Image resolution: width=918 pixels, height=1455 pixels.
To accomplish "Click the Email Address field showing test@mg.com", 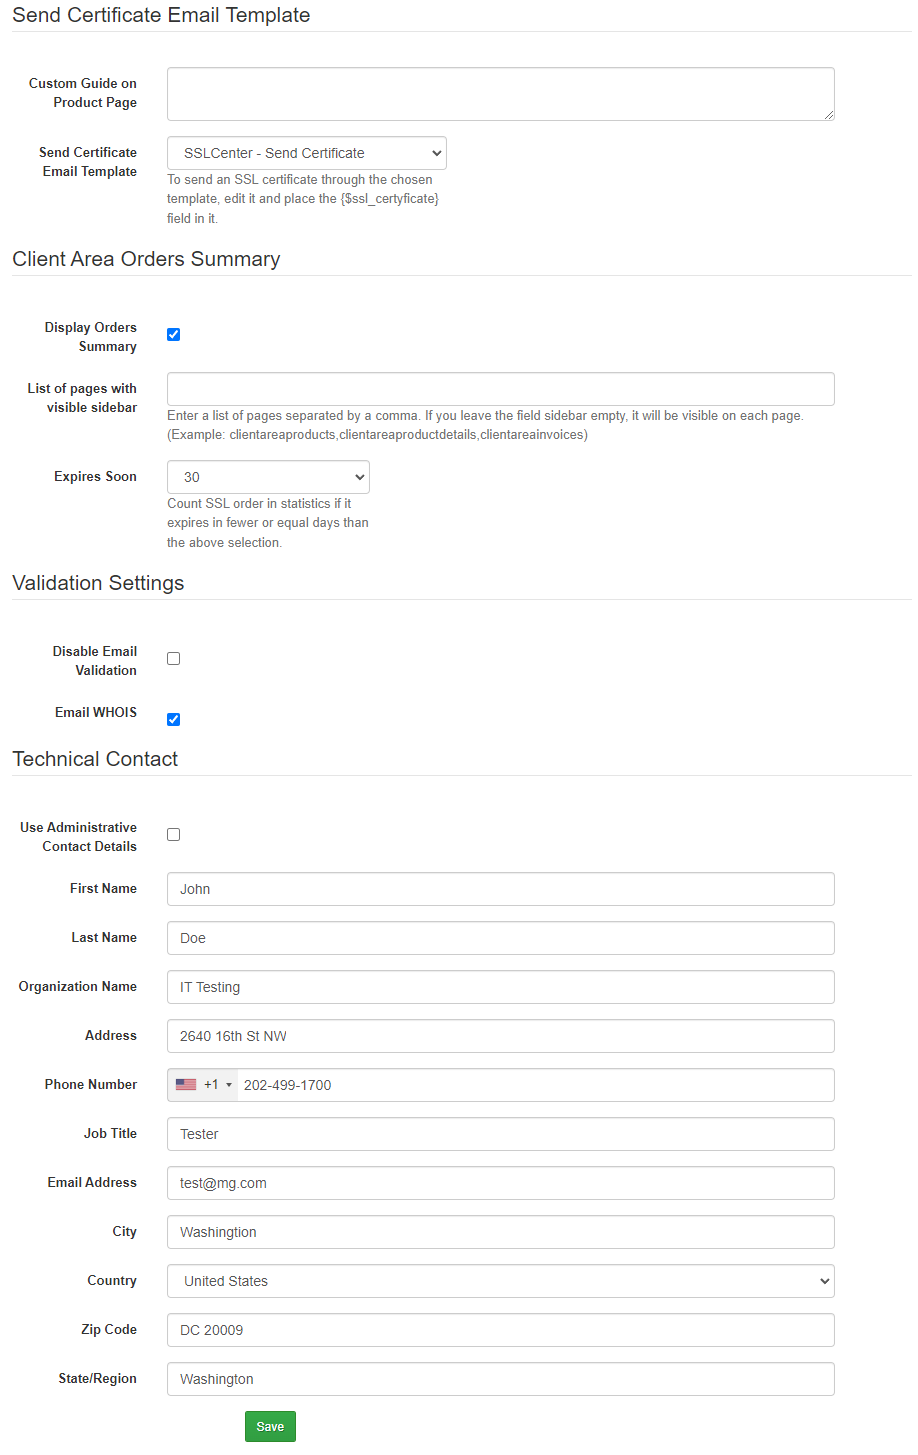I will point(500,1182).
